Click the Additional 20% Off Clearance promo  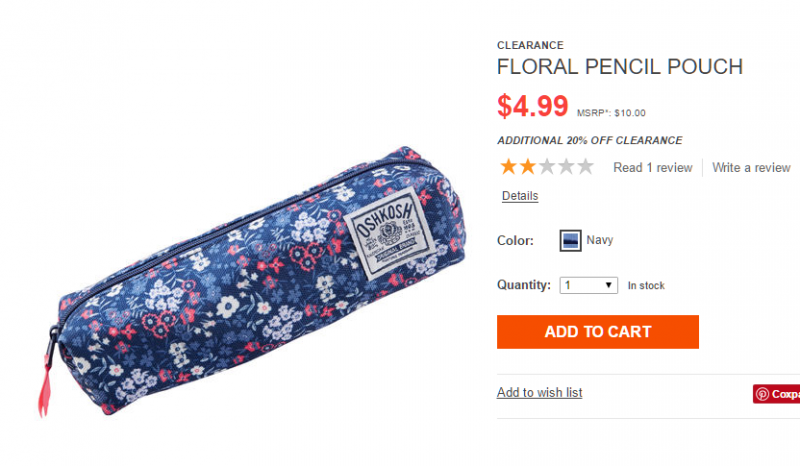click(x=589, y=141)
